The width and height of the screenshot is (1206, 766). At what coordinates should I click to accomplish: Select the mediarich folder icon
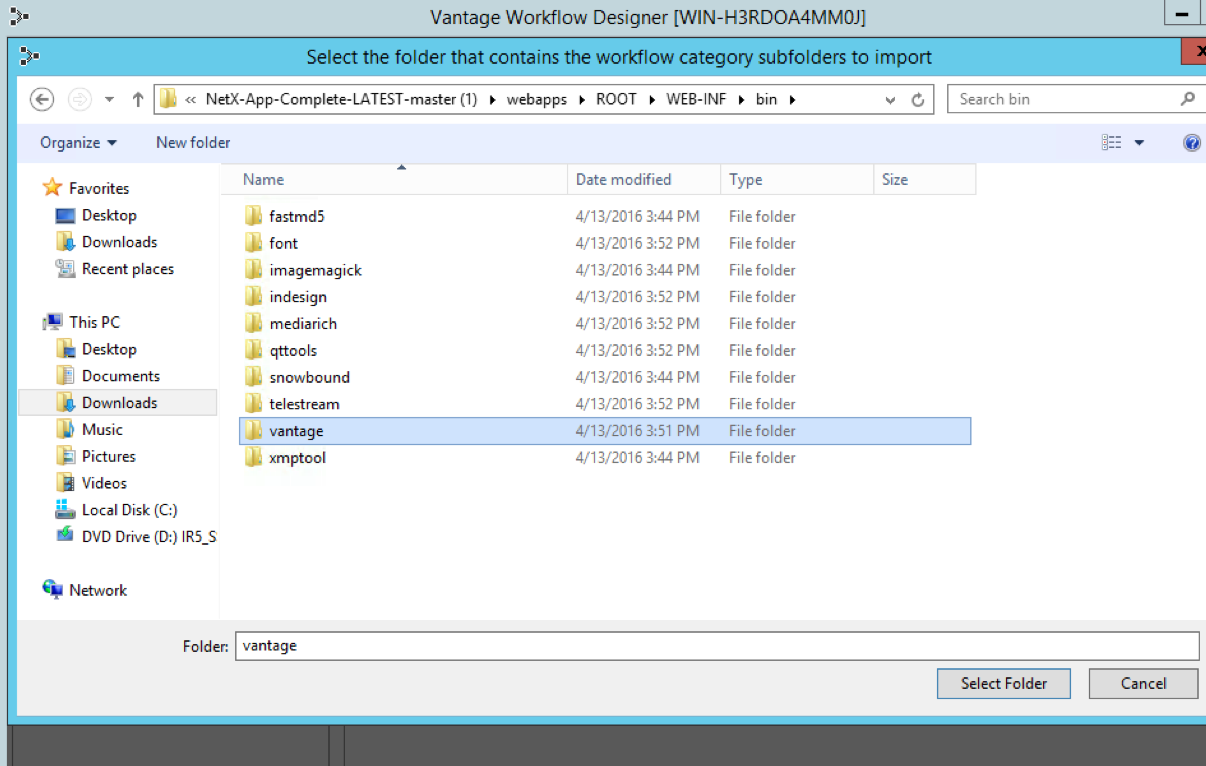[254, 324]
